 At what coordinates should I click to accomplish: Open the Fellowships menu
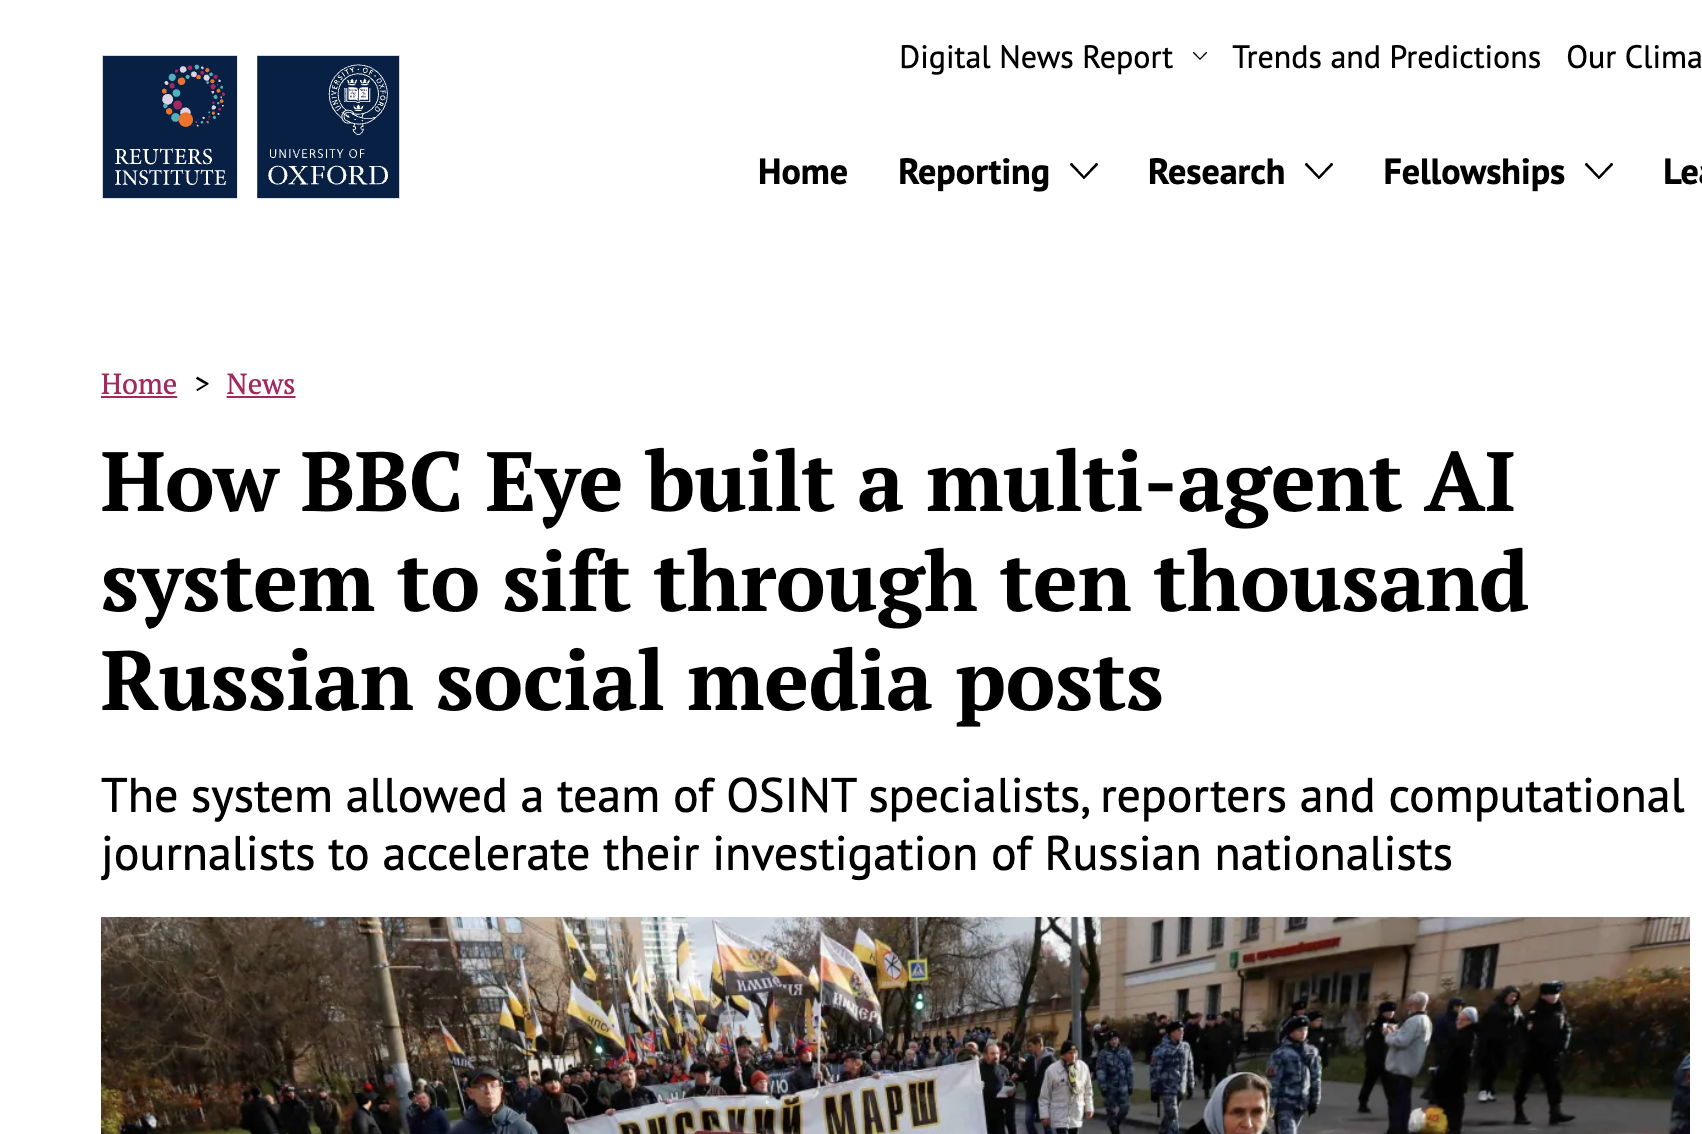(1474, 172)
